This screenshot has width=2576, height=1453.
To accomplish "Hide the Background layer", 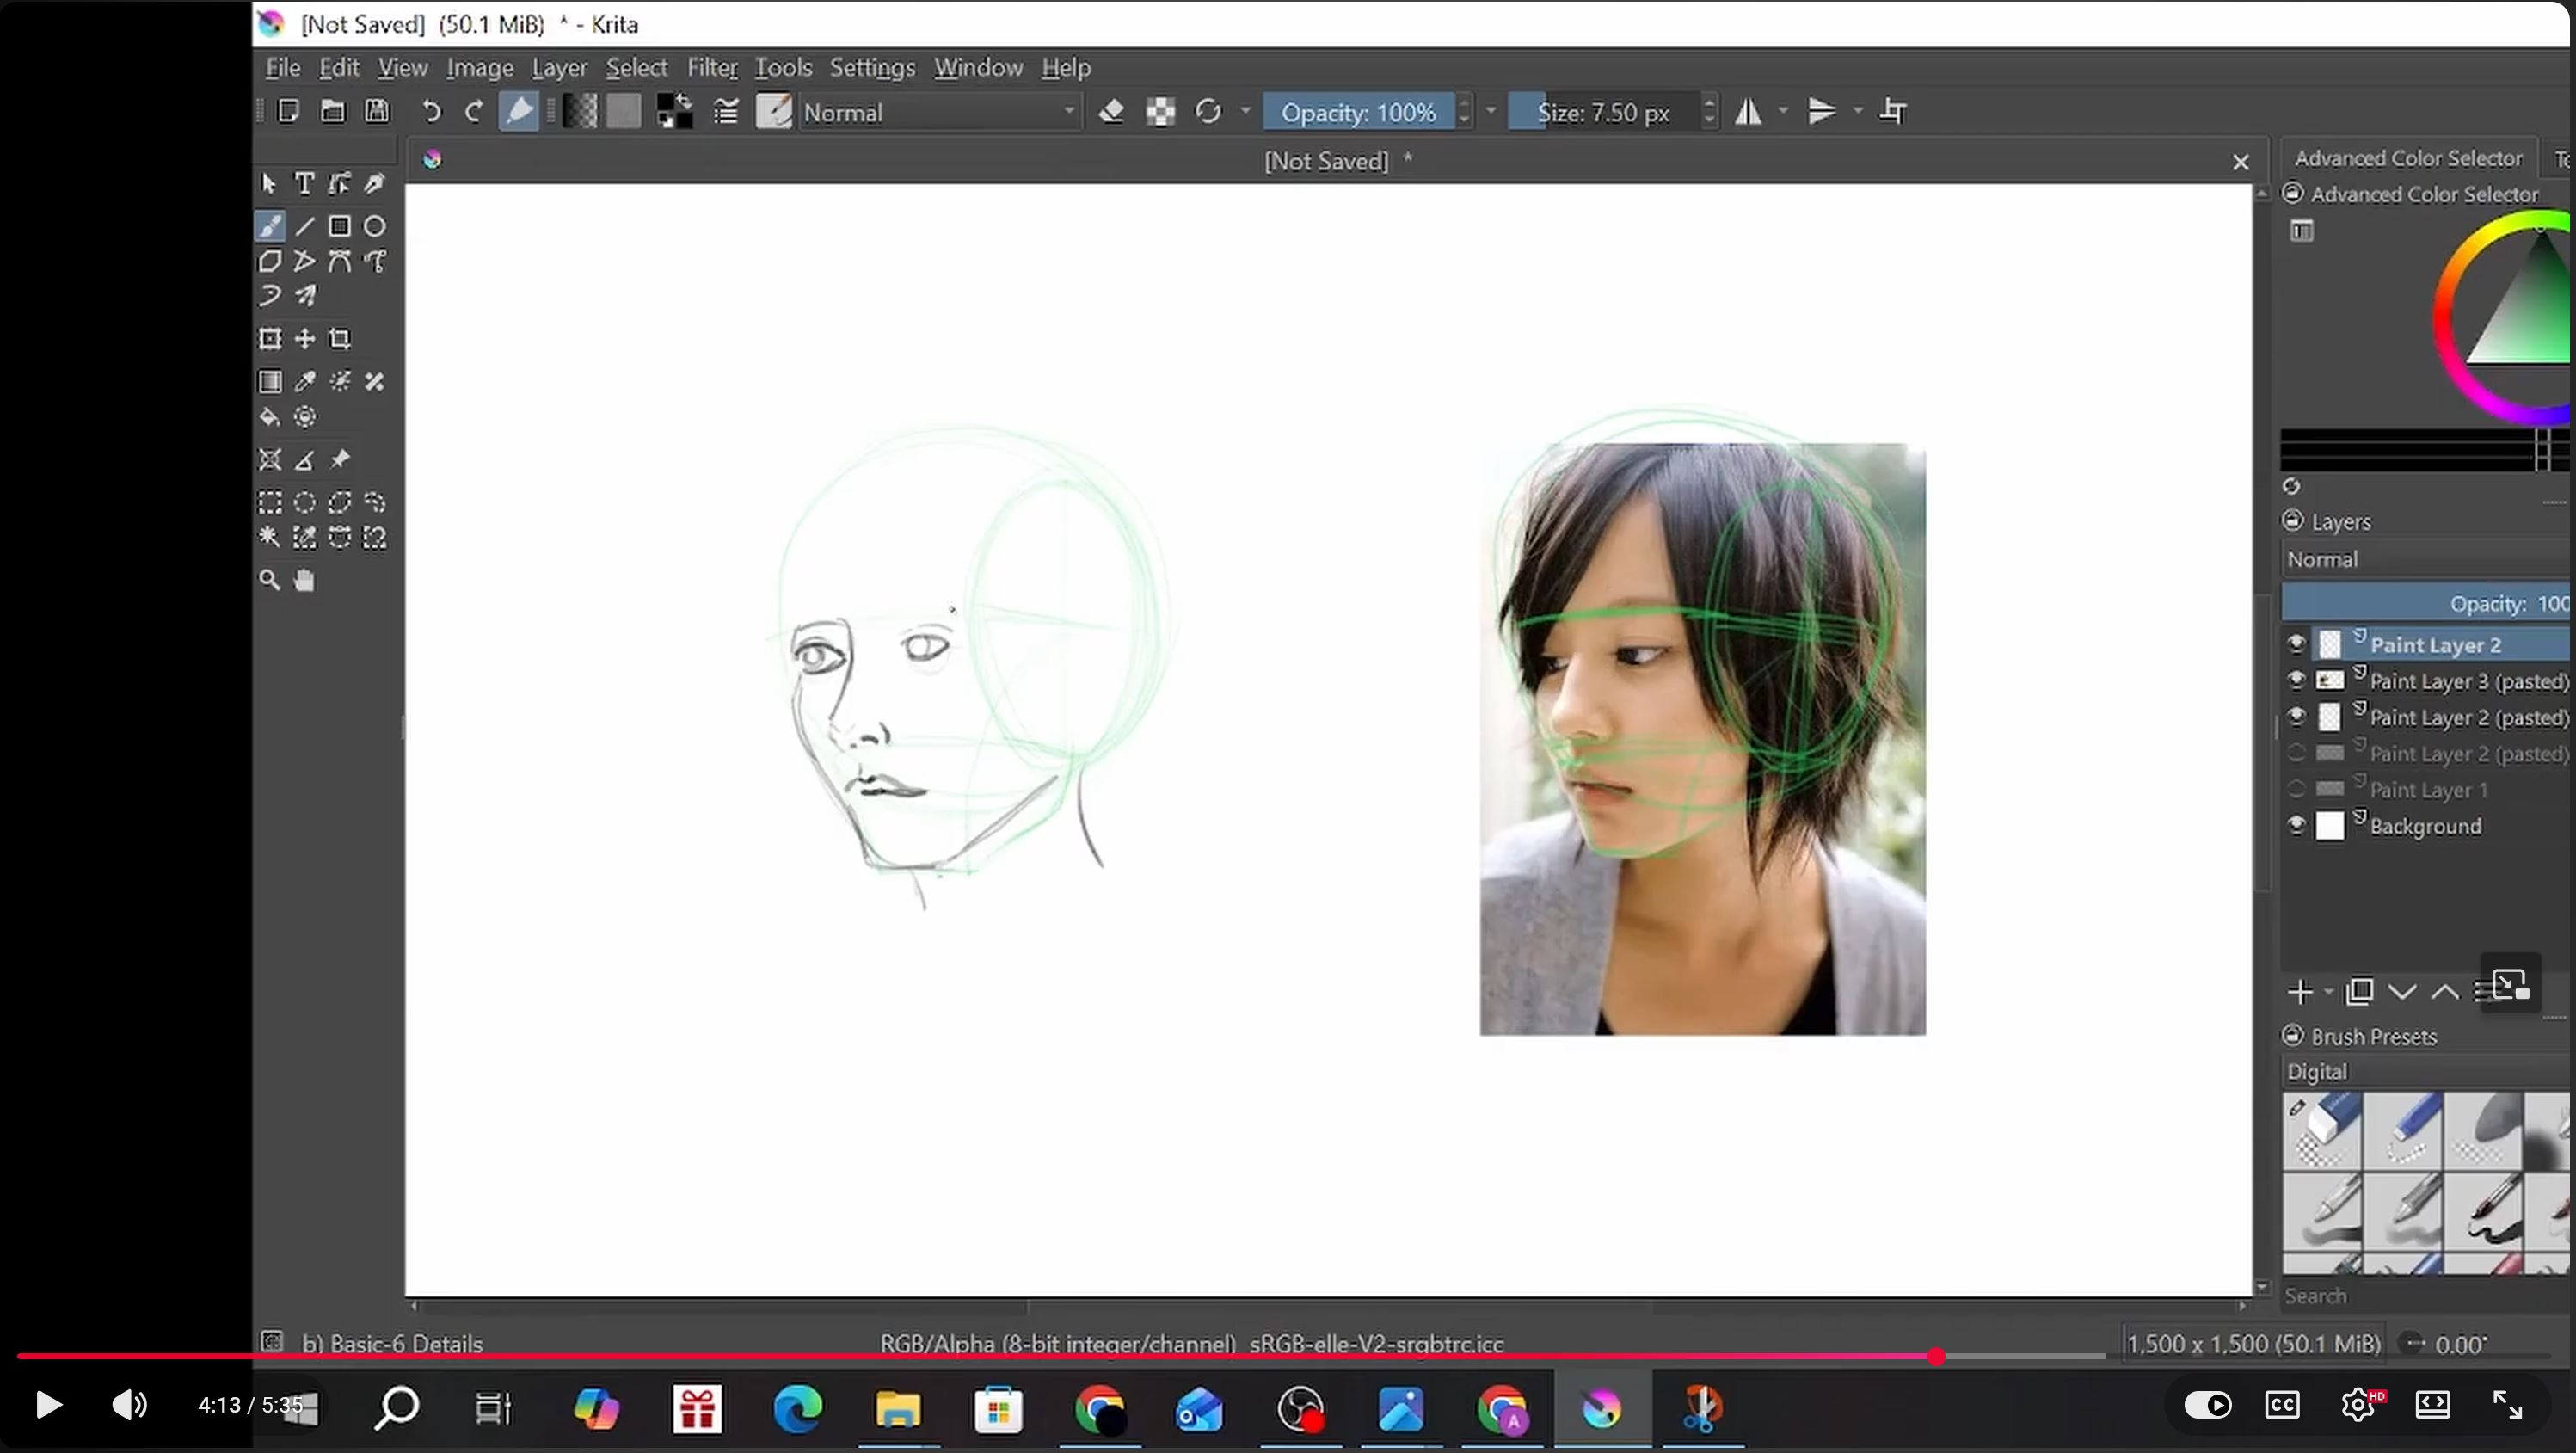I will (2296, 825).
